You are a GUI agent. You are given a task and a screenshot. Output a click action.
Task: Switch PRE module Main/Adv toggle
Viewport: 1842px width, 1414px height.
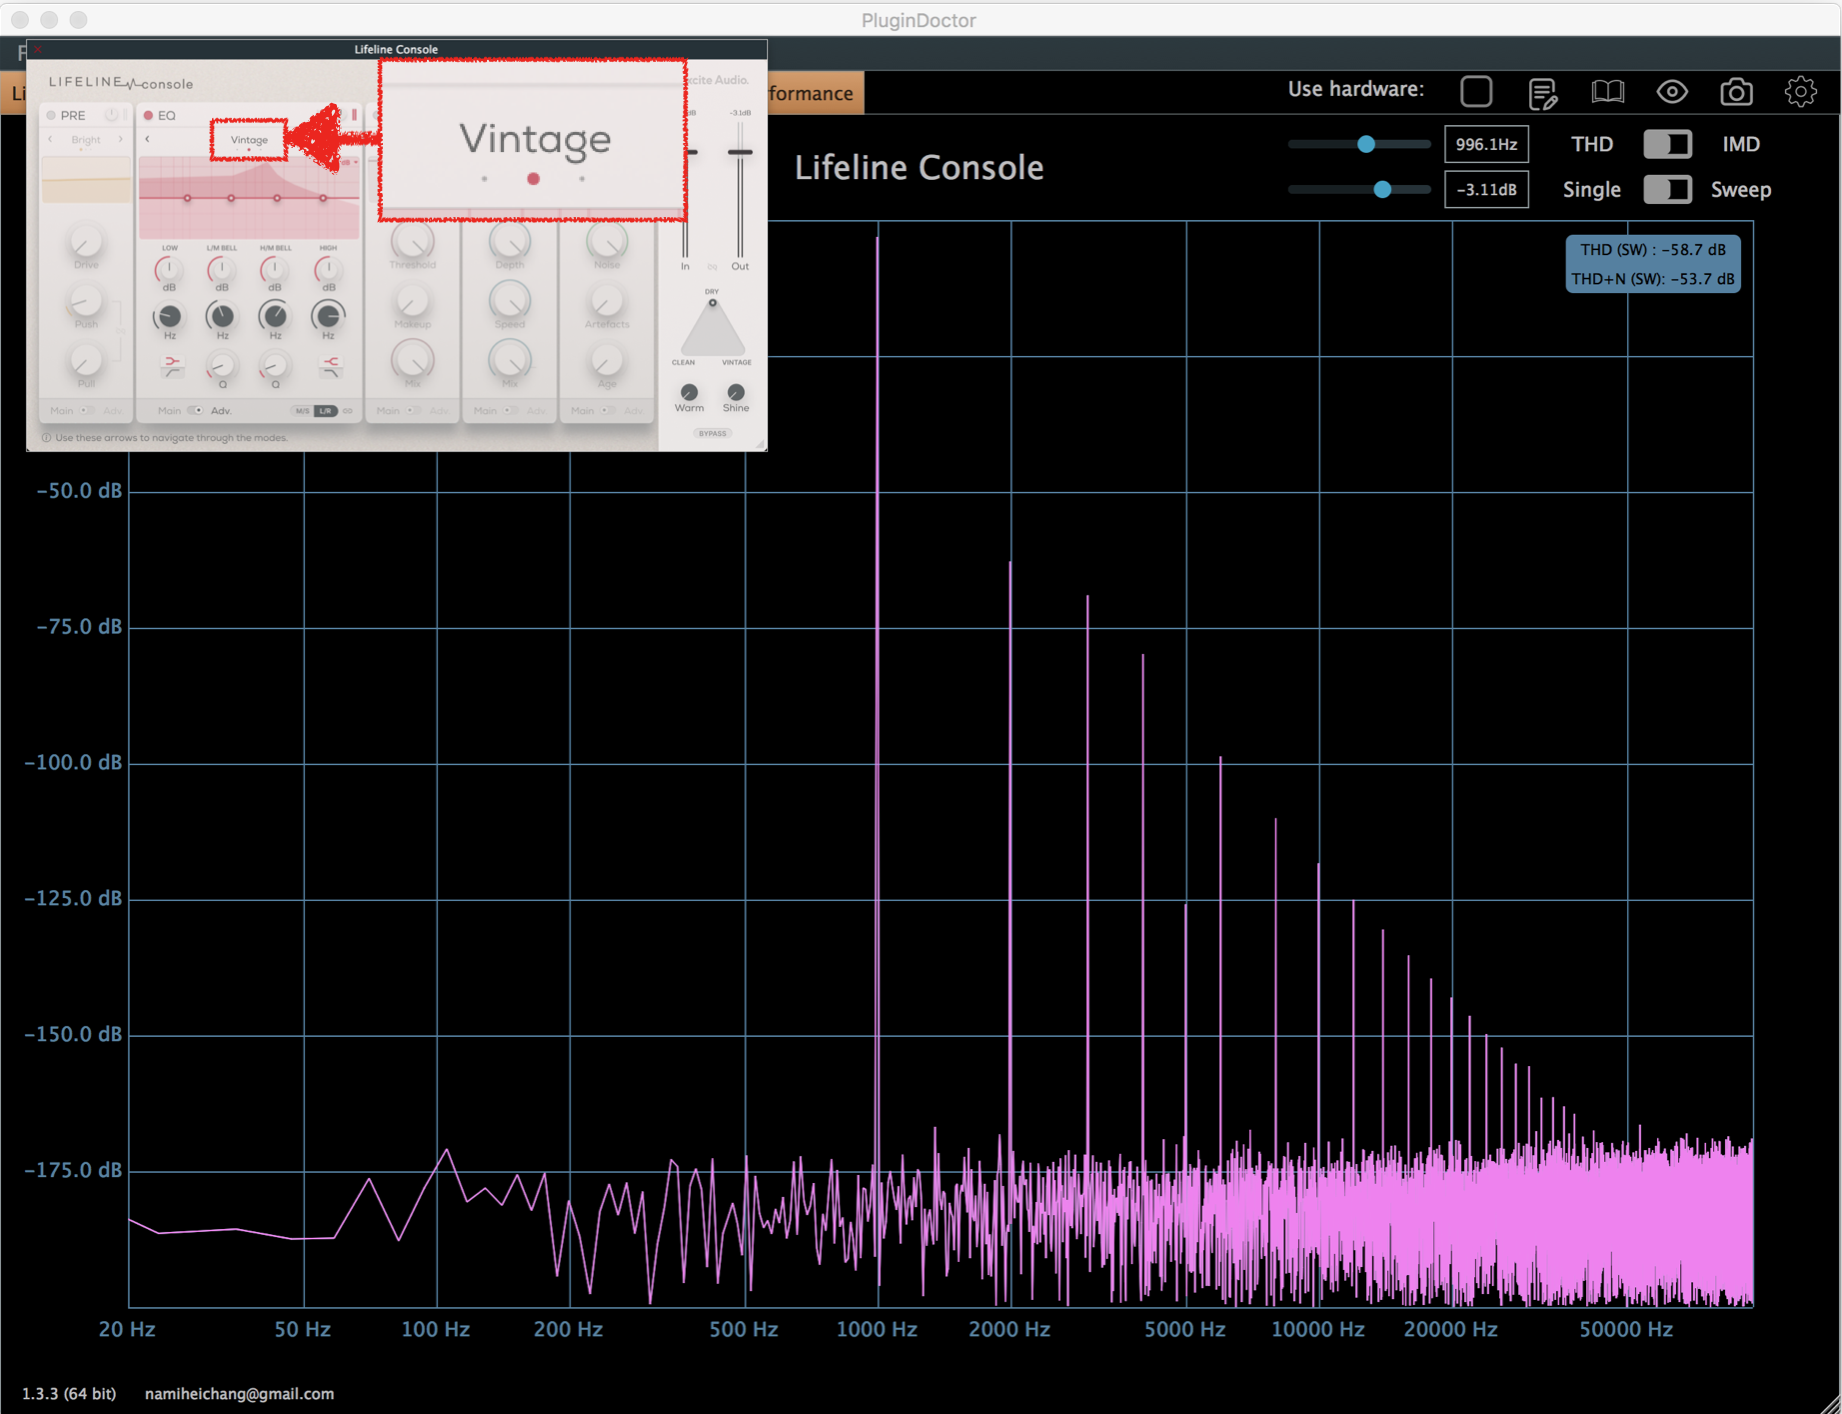coord(87,411)
